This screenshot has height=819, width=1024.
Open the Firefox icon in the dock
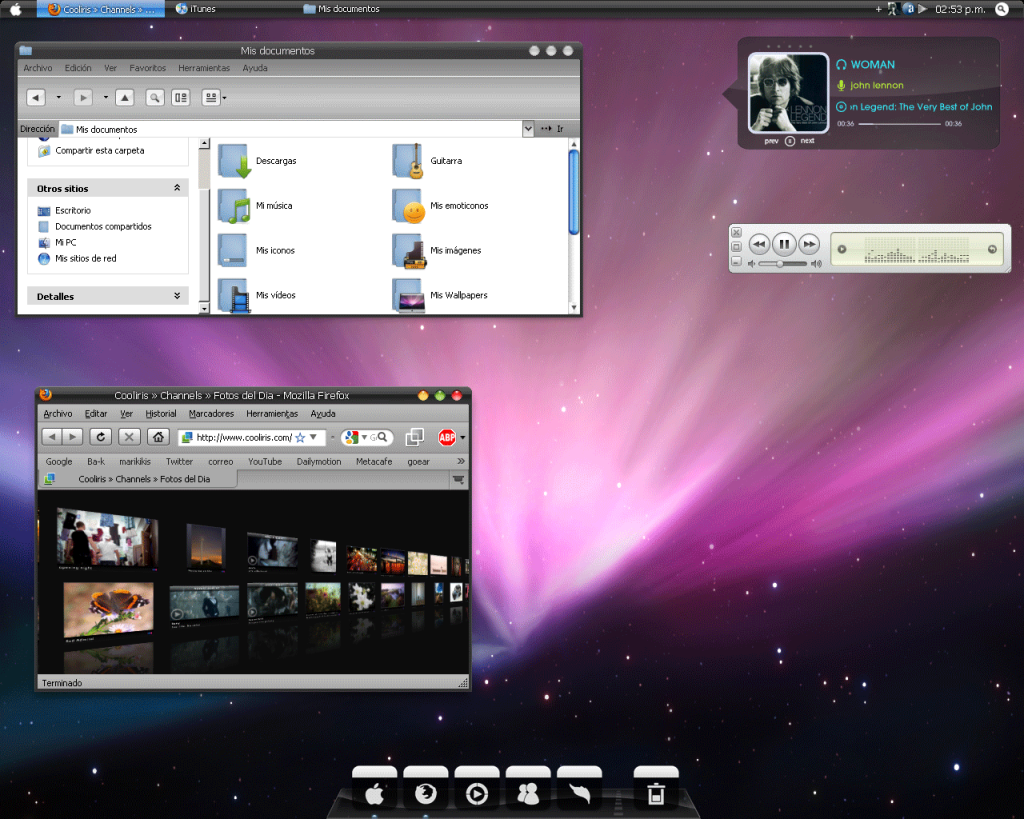(426, 794)
